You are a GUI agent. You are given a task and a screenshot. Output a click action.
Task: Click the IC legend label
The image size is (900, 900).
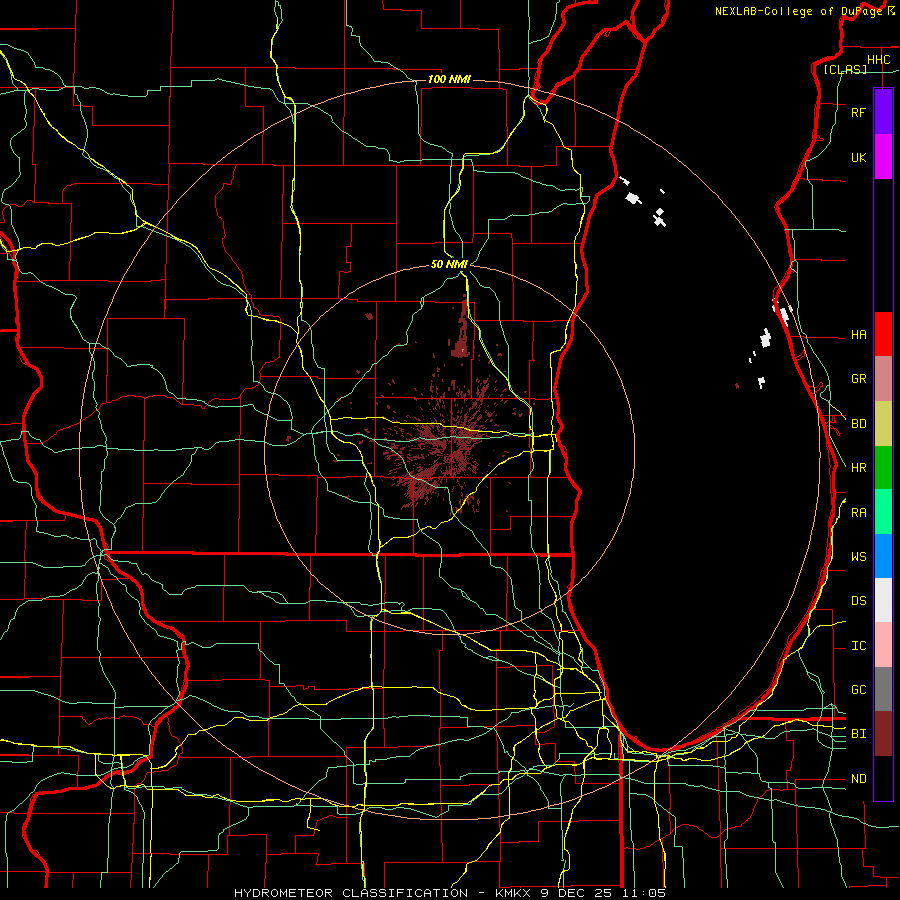(858, 646)
